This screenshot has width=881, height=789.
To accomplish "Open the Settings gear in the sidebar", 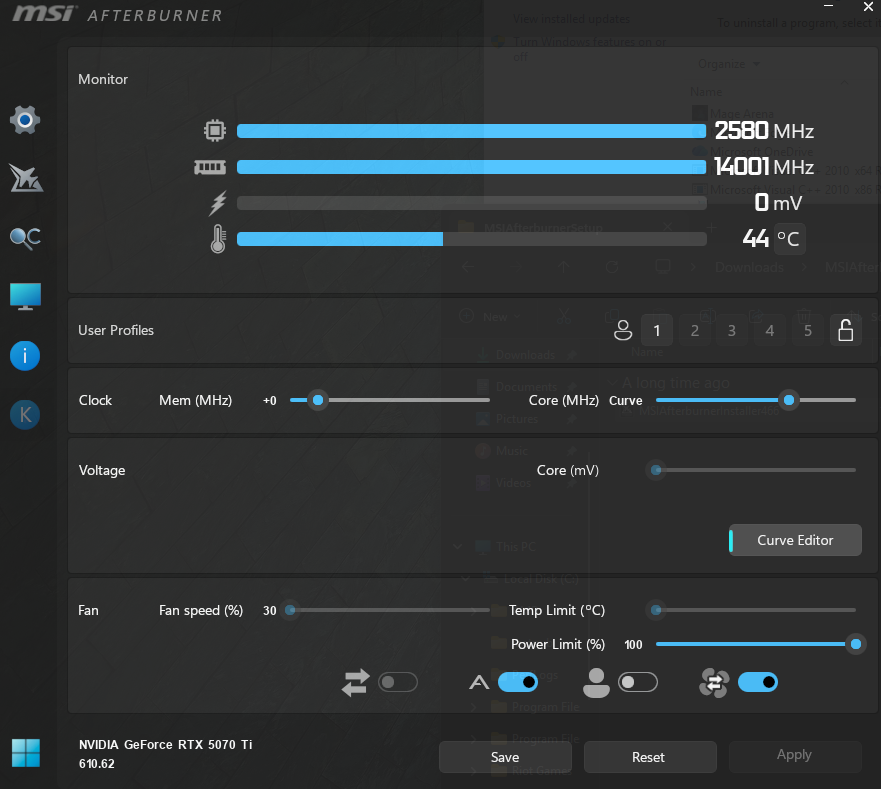I will click(25, 120).
